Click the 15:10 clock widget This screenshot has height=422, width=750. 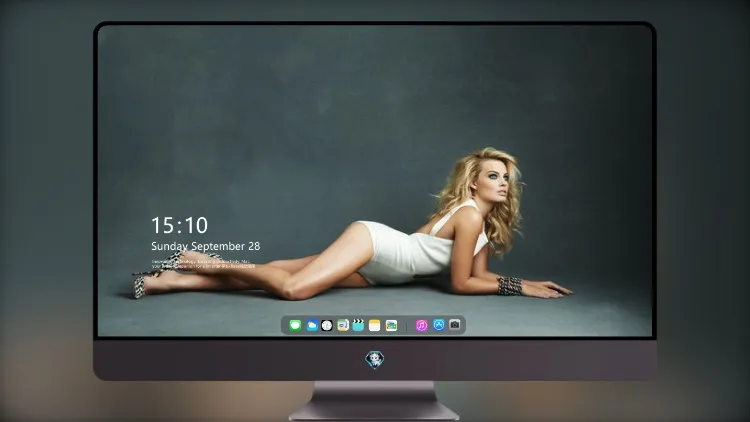pos(179,225)
